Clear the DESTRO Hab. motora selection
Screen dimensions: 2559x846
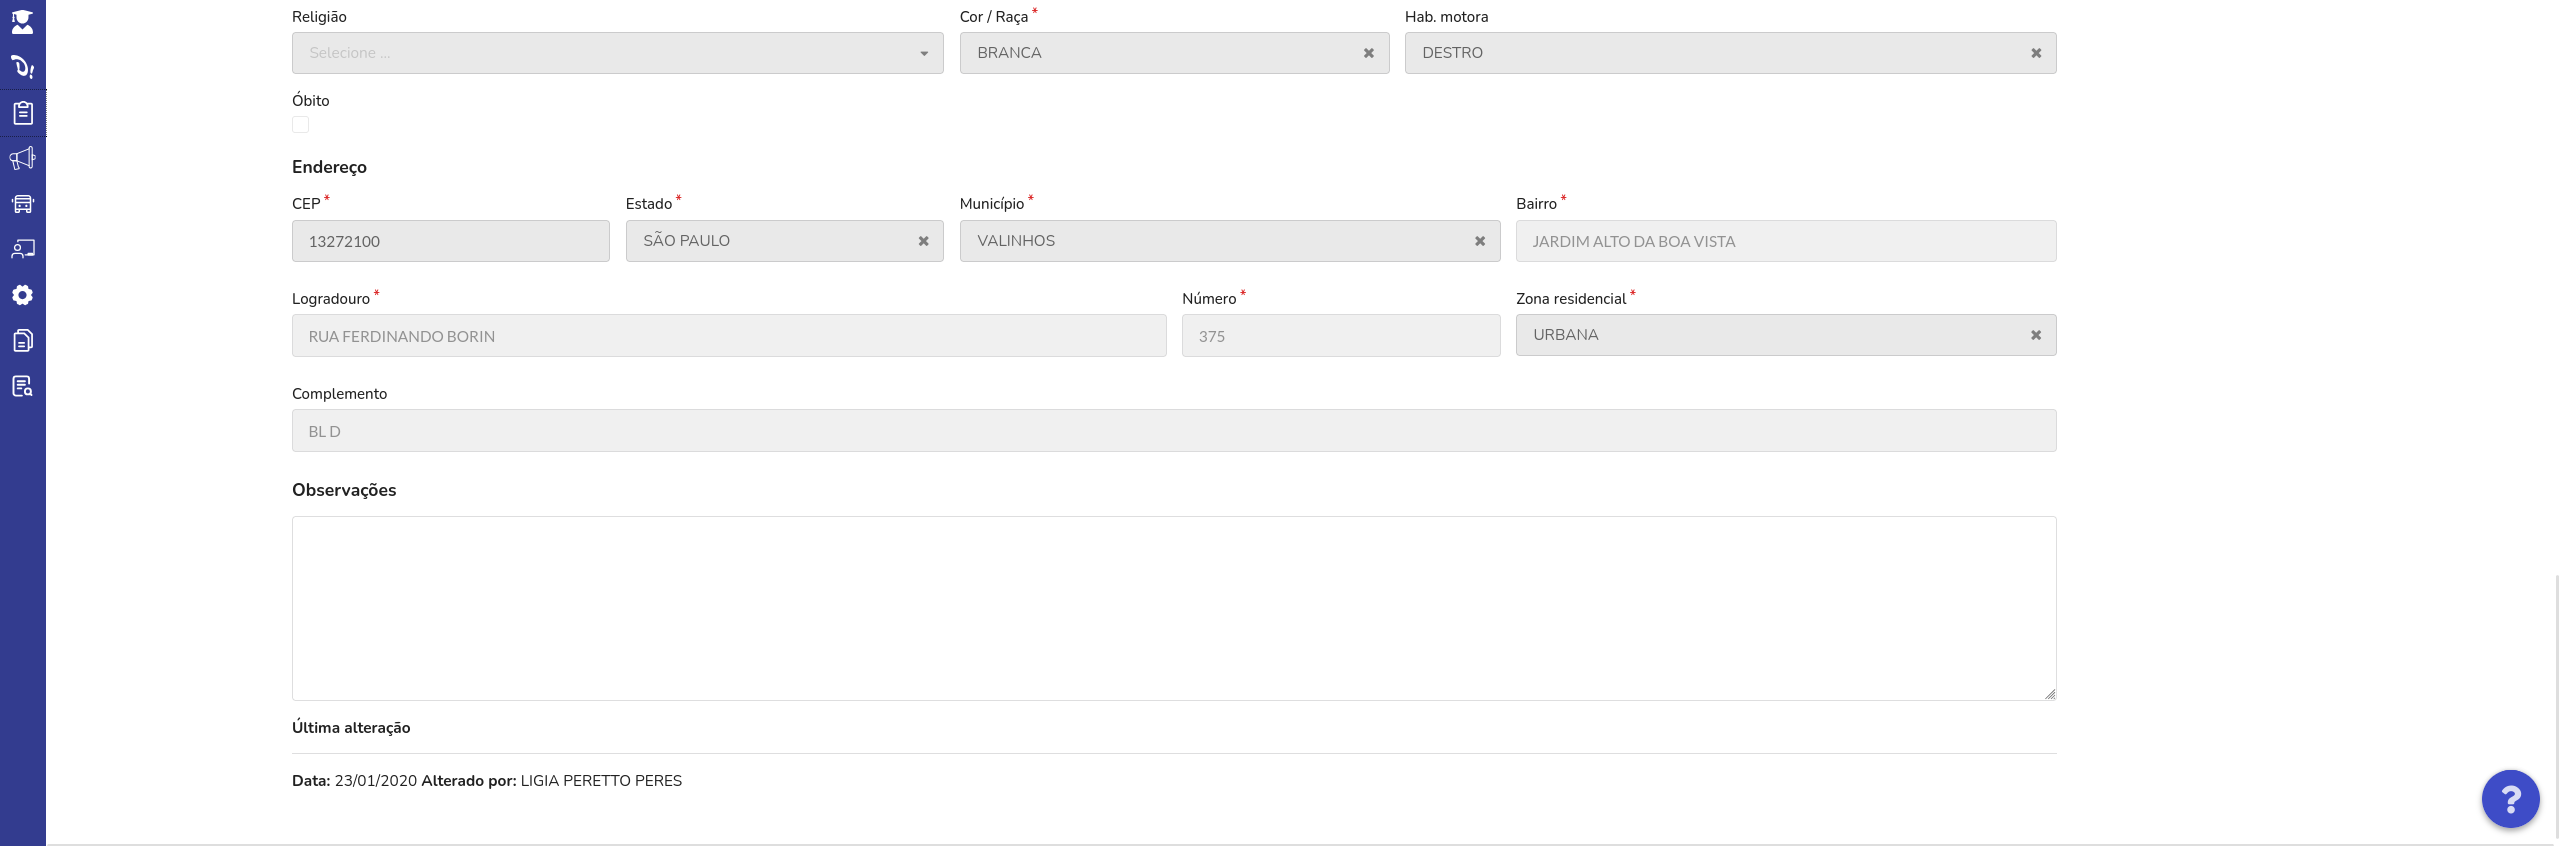(x=2036, y=53)
